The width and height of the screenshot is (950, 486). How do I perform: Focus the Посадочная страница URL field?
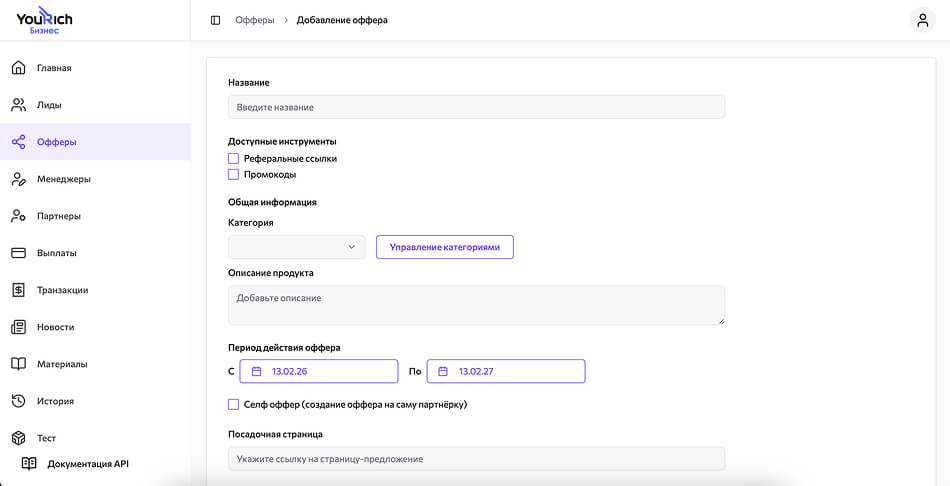(x=476, y=459)
